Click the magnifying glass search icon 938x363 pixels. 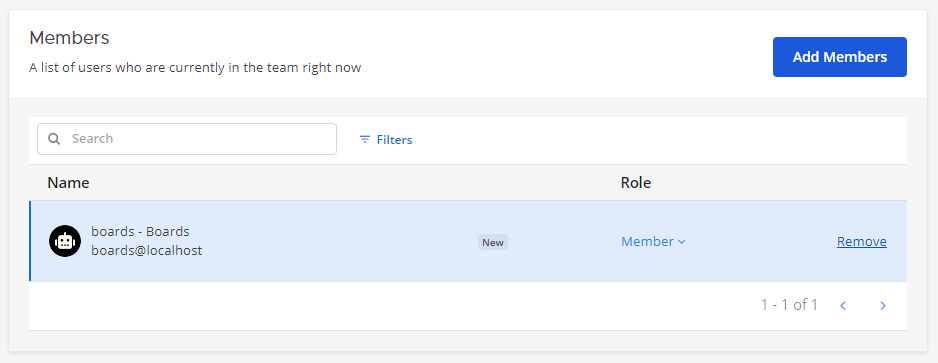tap(54, 139)
